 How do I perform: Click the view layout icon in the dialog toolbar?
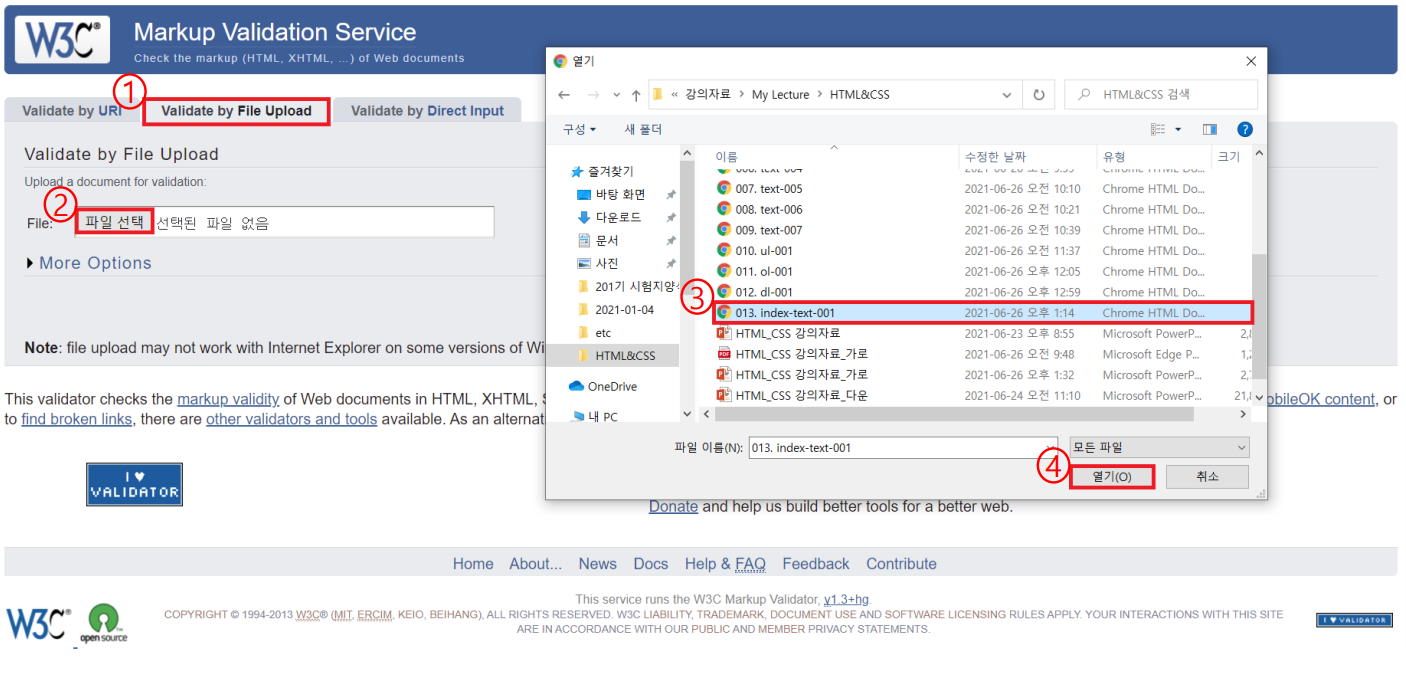[1158, 129]
